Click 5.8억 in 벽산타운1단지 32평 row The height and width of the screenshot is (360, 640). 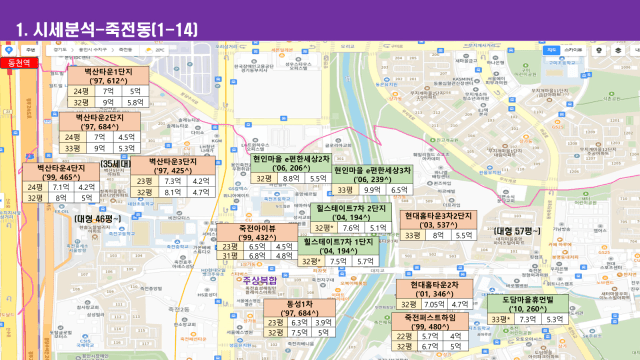pyautogui.click(x=135, y=102)
